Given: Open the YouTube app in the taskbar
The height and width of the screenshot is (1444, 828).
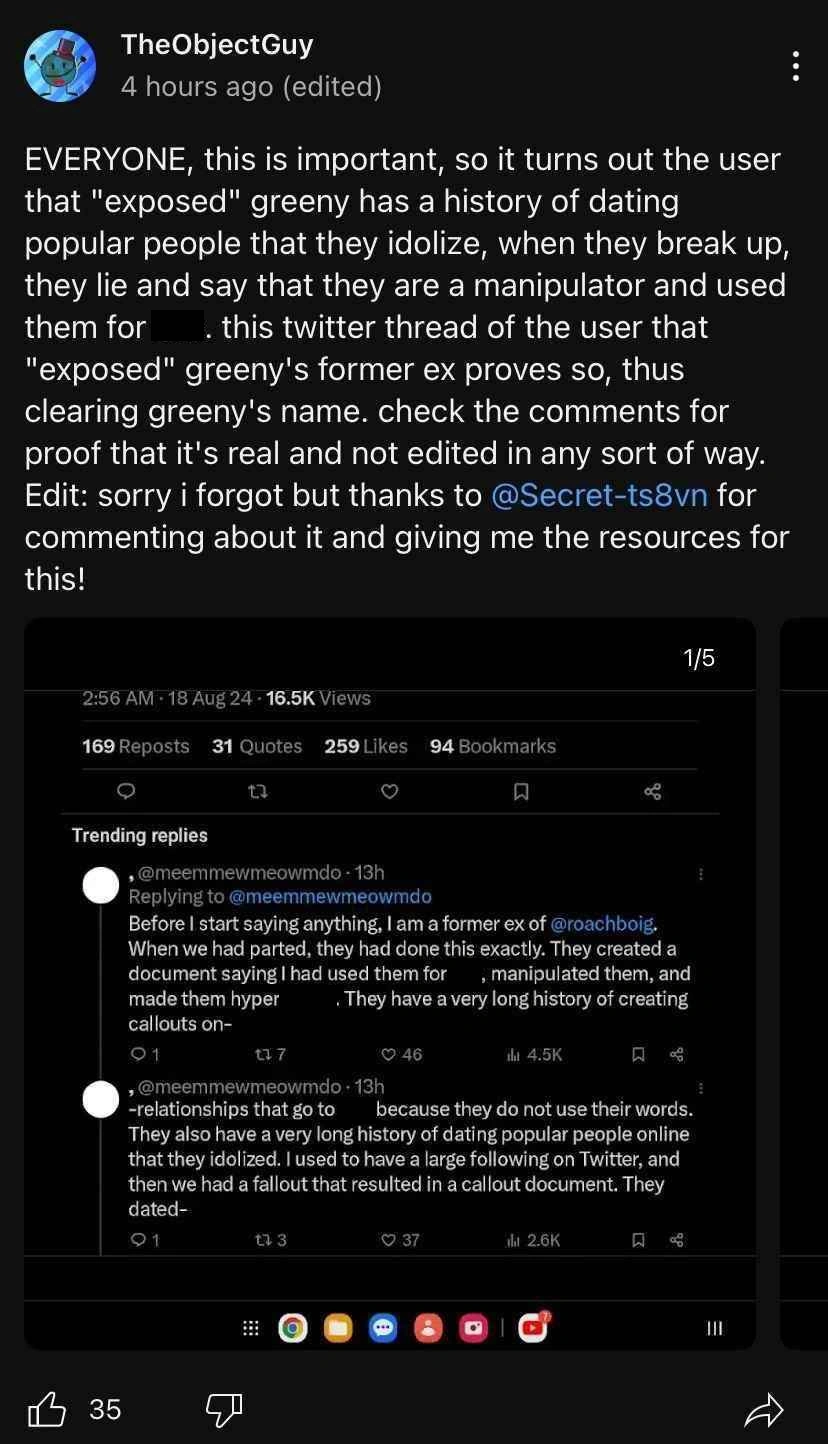Looking at the screenshot, I should pyautogui.click(x=533, y=1328).
